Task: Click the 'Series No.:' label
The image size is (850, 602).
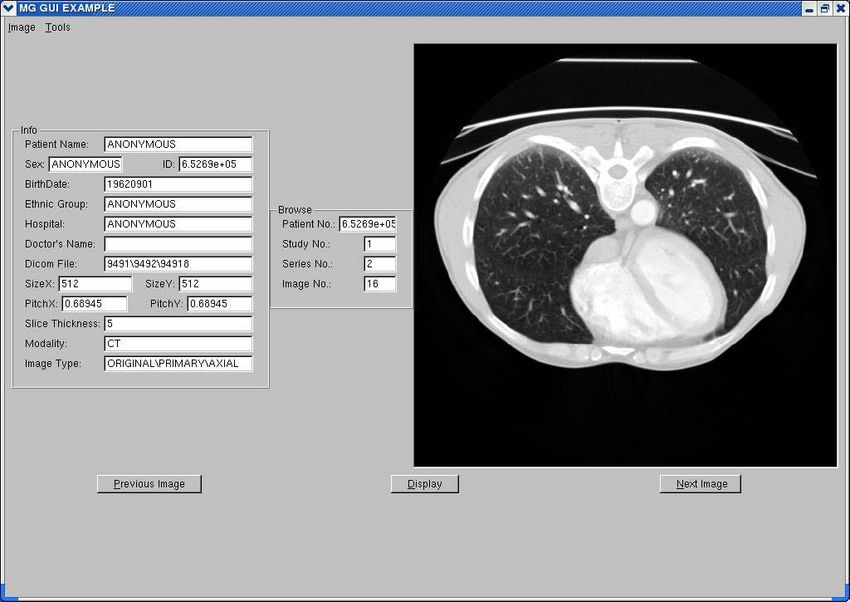Action: pyautogui.click(x=307, y=264)
